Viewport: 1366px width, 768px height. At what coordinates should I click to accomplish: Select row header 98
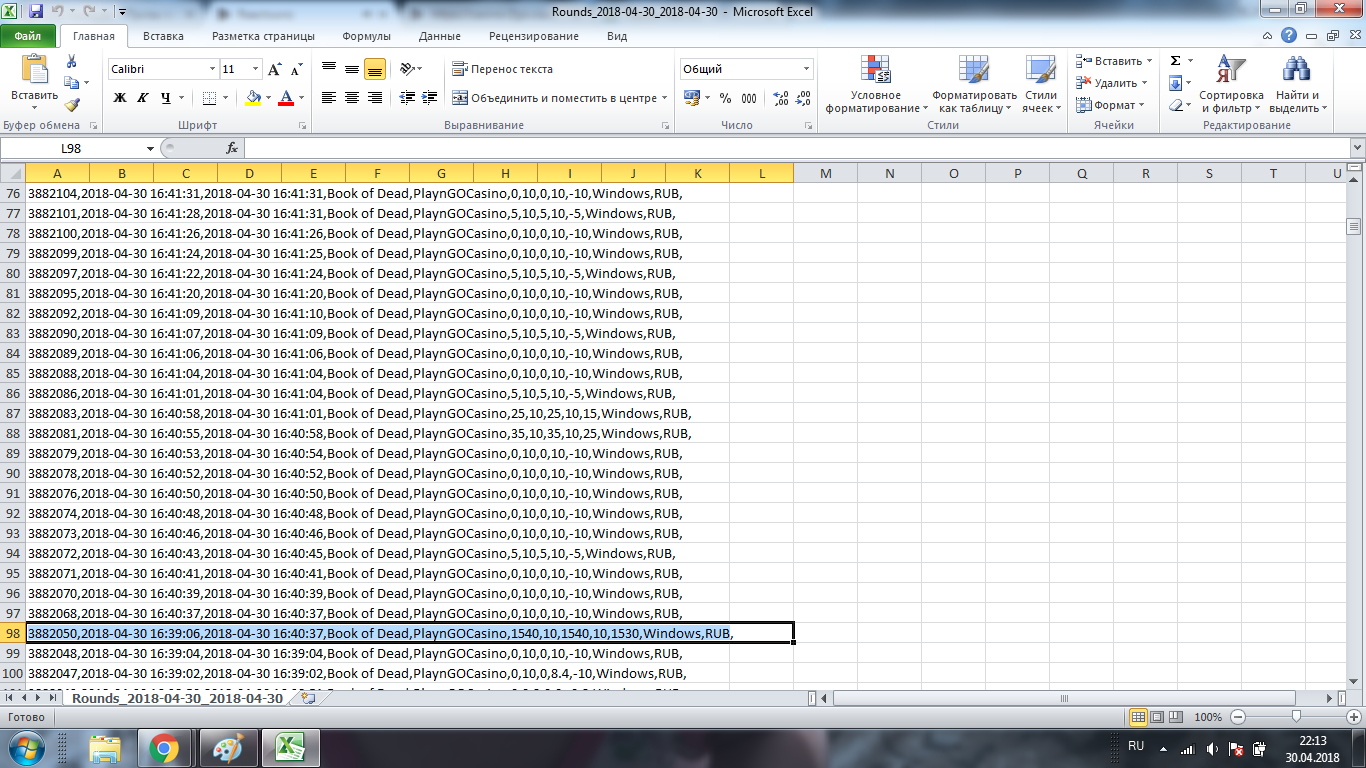(x=12, y=633)
